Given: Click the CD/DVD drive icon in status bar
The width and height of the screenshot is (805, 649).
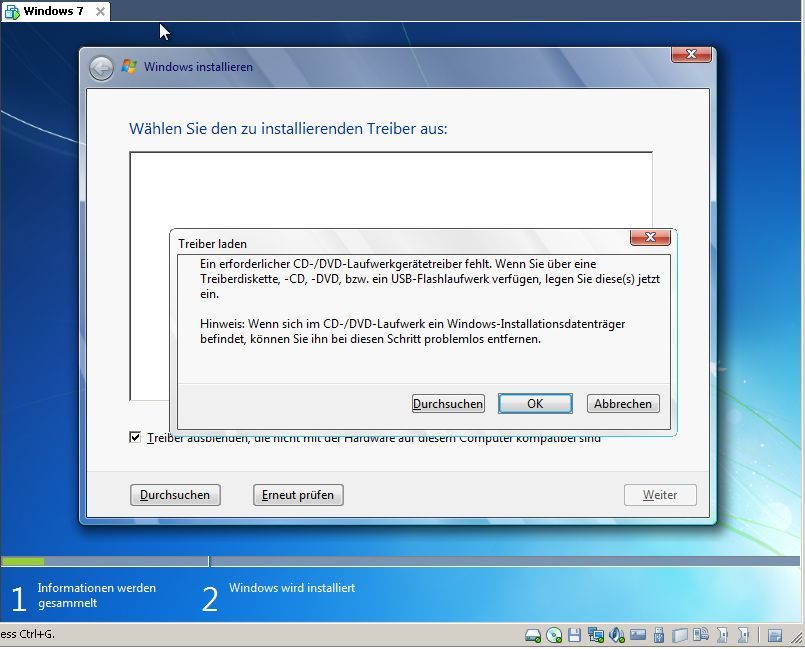Looking at the screenshot, I should [x=554, y=635].
